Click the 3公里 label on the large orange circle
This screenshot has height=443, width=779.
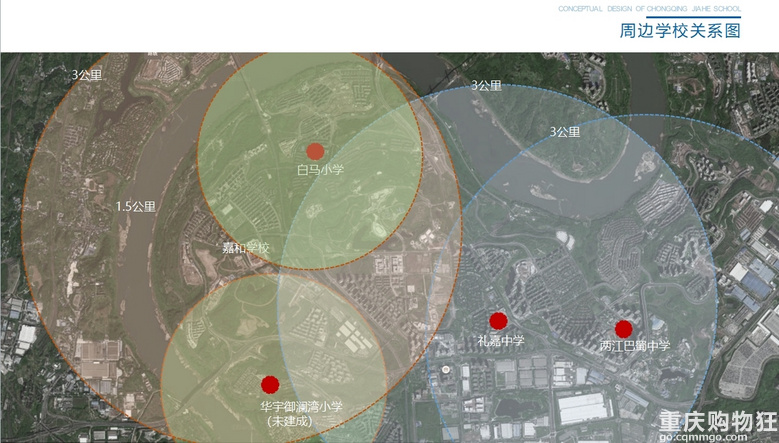(87, 75)
